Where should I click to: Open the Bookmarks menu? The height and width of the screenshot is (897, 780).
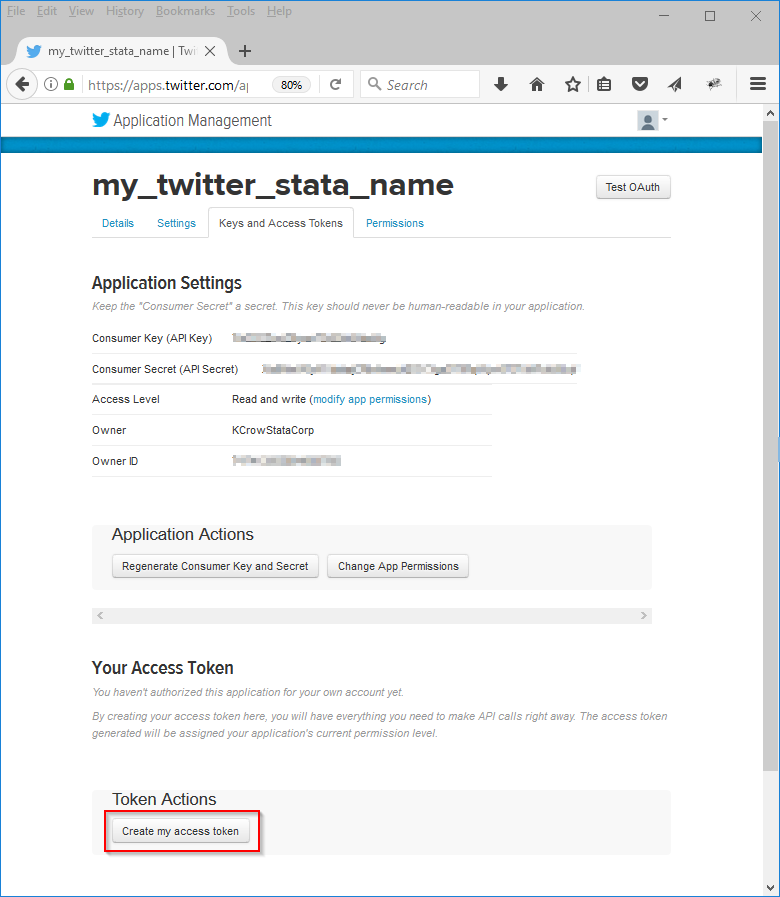tap(185, 11)
